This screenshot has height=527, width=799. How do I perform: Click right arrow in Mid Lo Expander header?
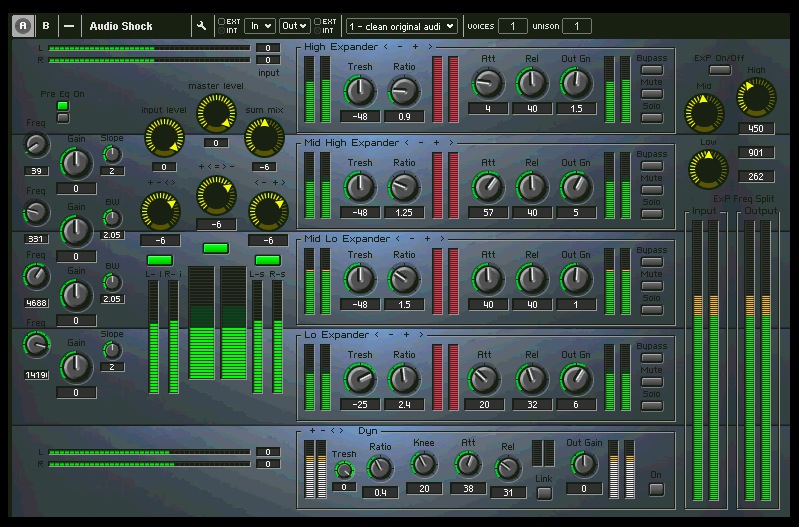click(442, 239)
